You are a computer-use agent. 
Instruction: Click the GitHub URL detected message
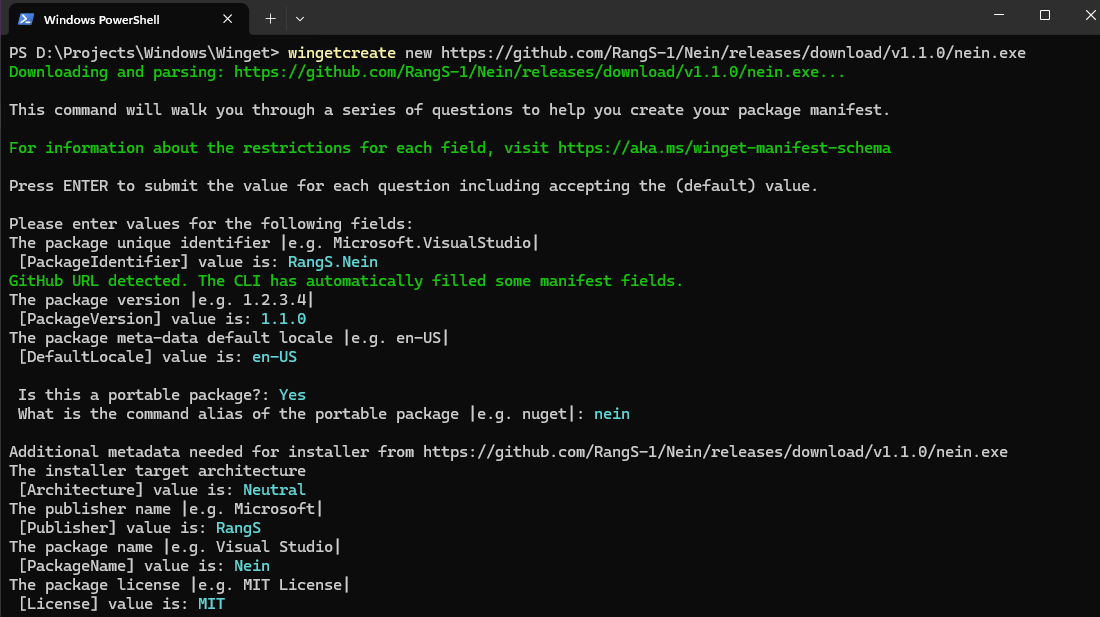345,281
